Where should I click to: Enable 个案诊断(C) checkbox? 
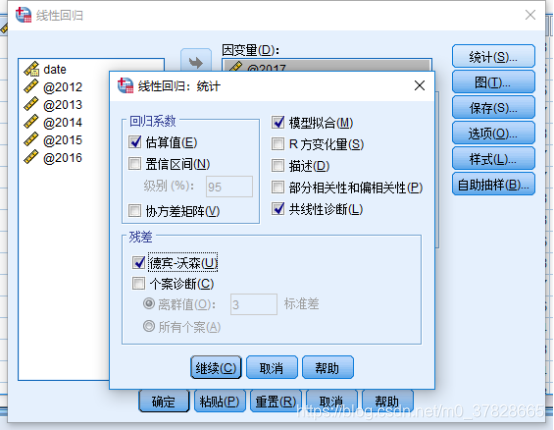[138, 284]
